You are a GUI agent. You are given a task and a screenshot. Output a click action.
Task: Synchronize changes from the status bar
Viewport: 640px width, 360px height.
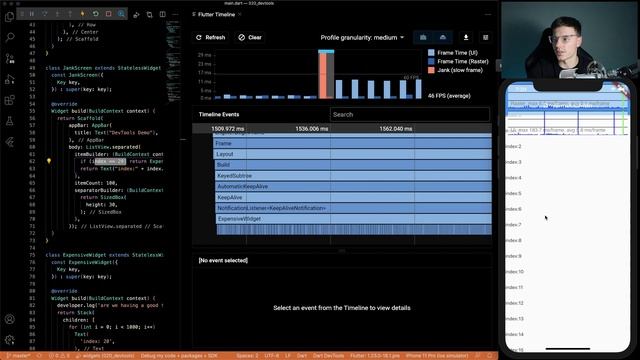click(x=40, y=356)
